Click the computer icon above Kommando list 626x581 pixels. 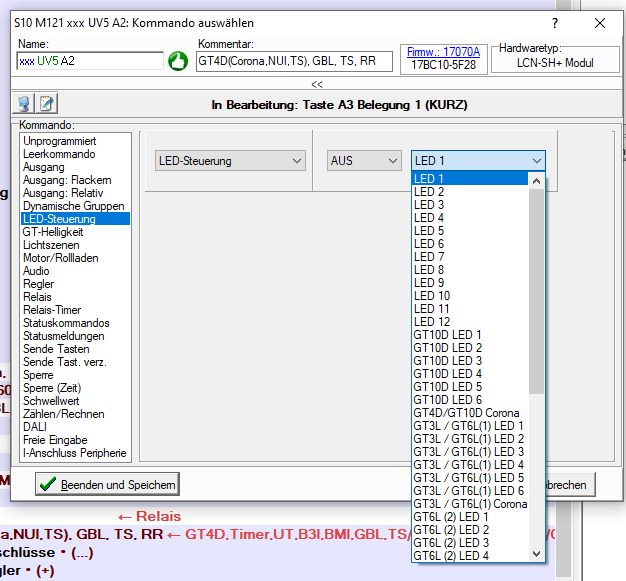pos(25,103)
